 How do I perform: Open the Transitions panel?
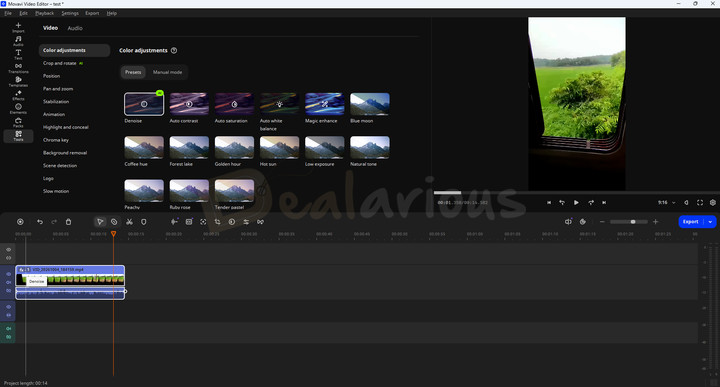pyautogui.click(x=18, y=68)
